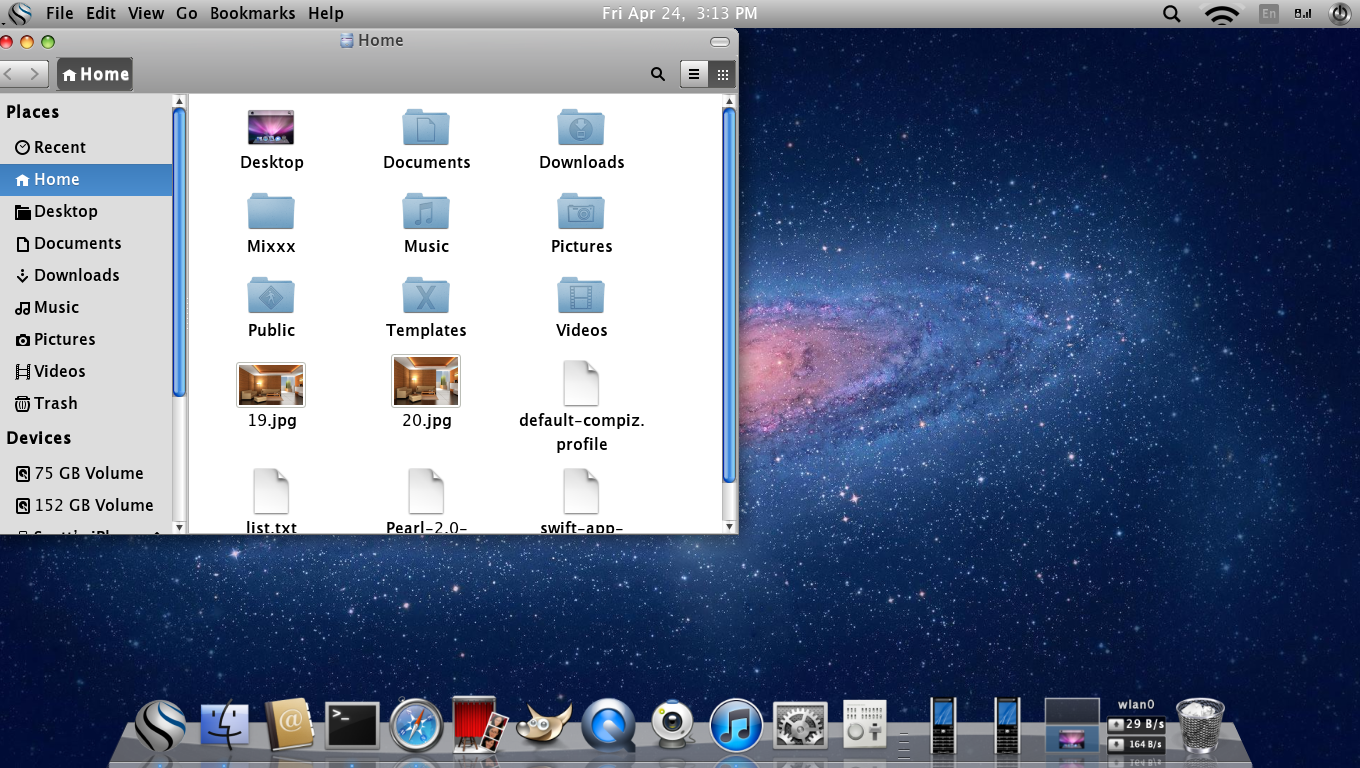Open the Videos folder icon in file view
Viewport: 1360px width, 768px height.
(x=581, y=295)
